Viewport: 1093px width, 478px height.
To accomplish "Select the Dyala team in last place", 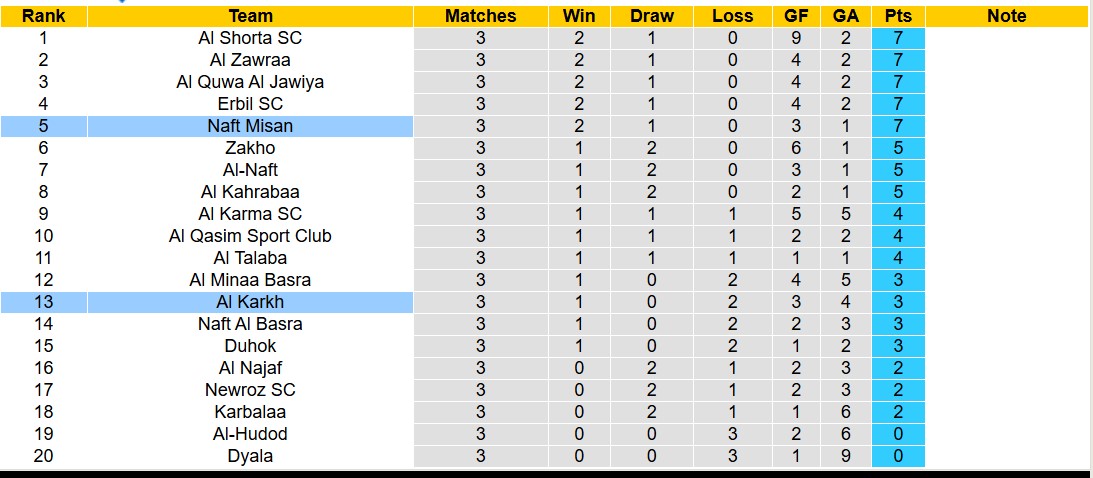I will pyautogui.click(x=250, y=456).
